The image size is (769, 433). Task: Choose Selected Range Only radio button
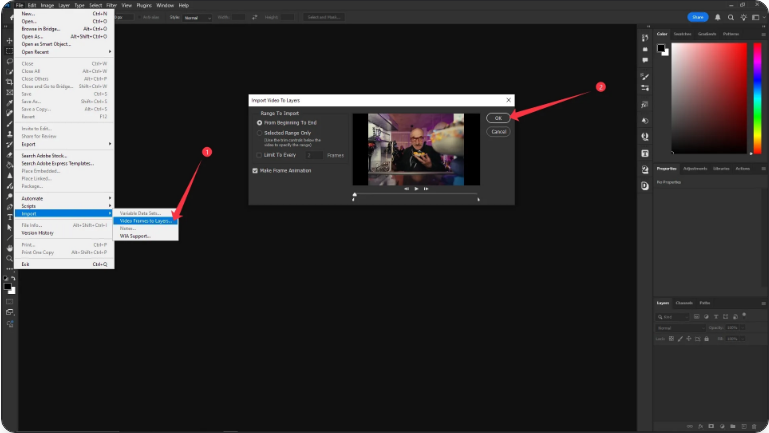click(x=260, y=132)
